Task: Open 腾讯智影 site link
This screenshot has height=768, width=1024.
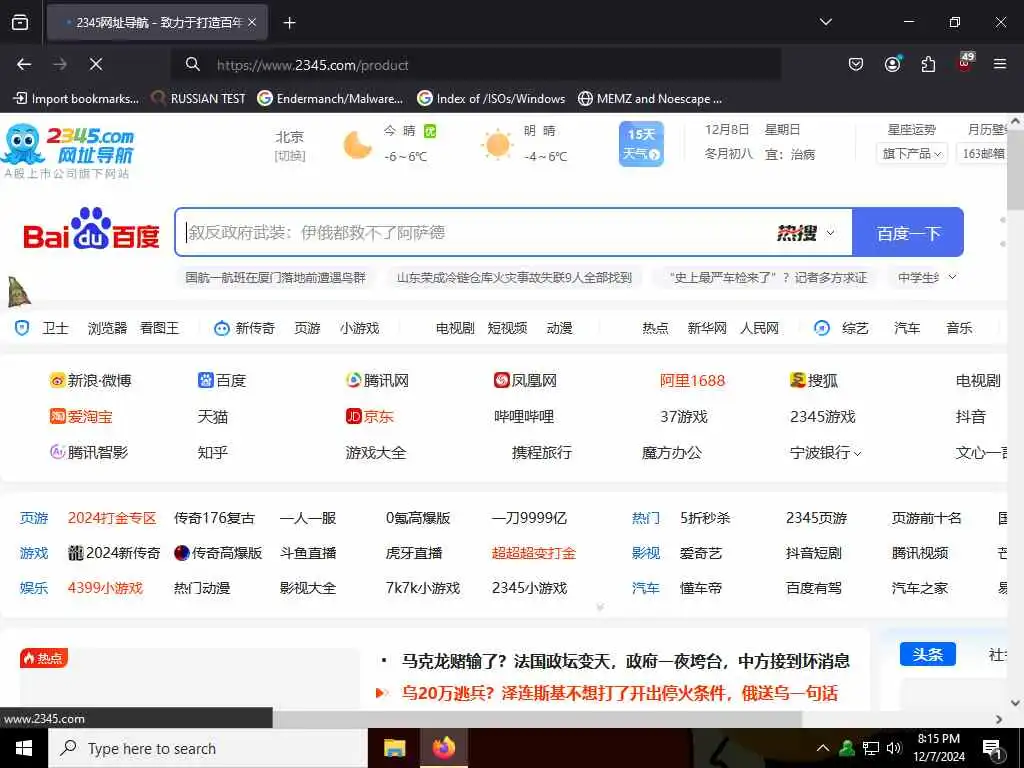Action: 89,452
